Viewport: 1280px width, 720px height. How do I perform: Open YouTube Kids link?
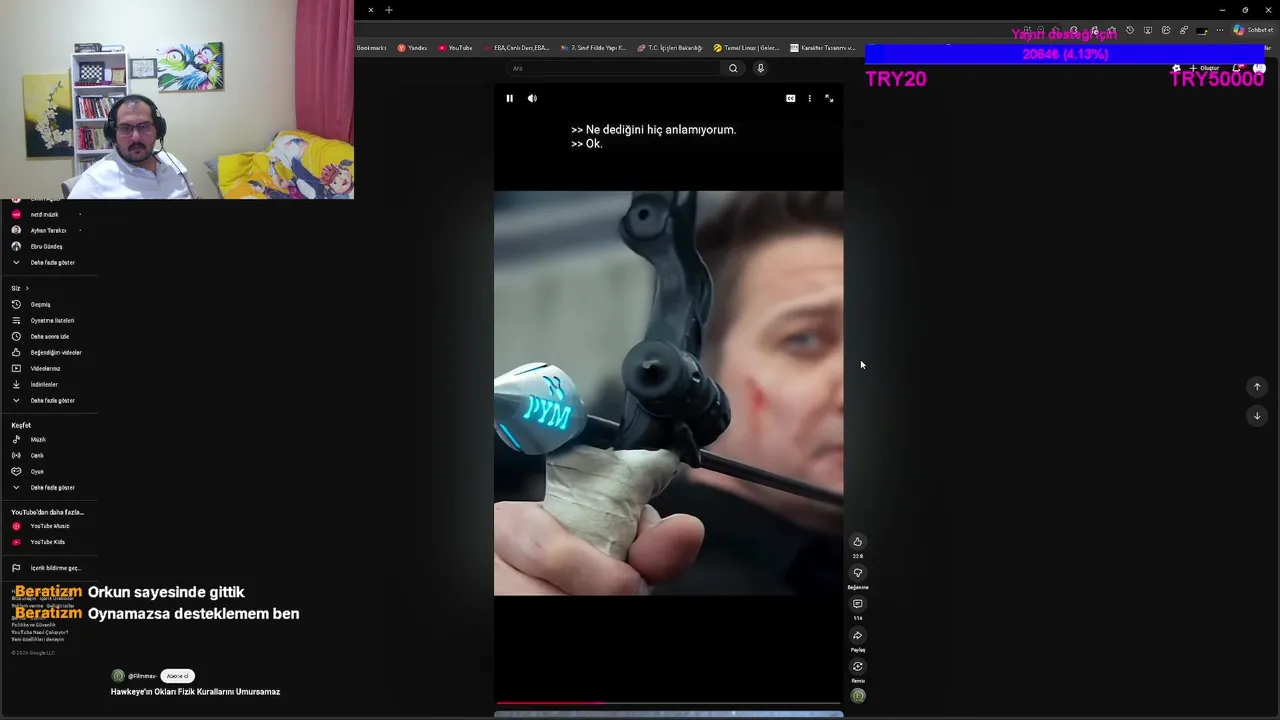(x=48, y=542)
